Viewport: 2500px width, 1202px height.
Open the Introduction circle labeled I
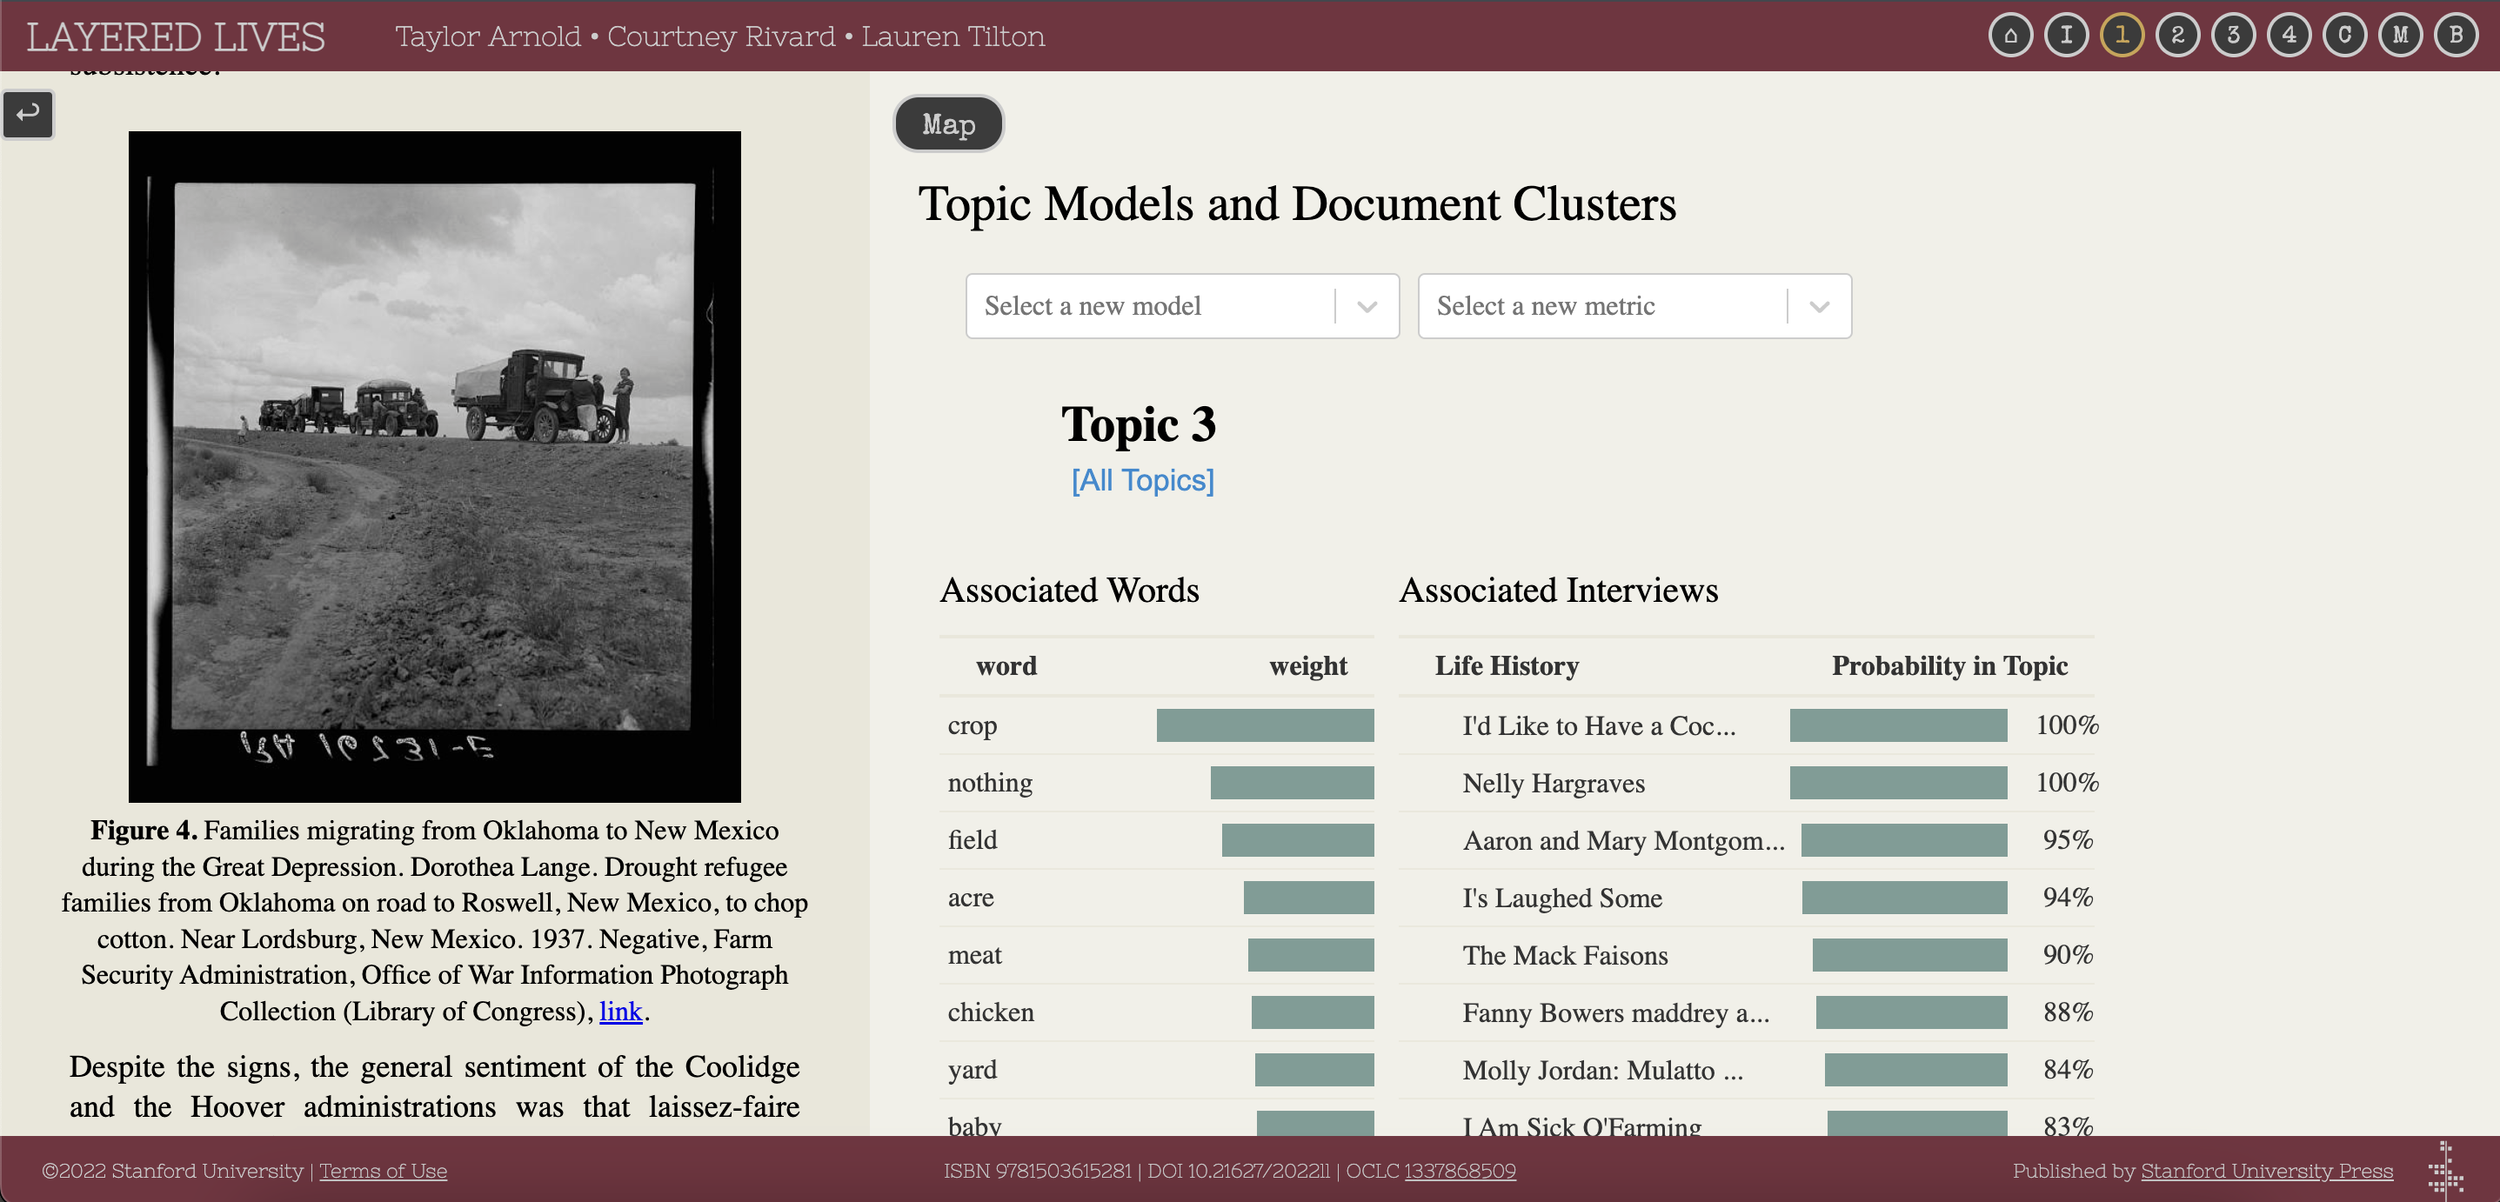(2066, 36)
